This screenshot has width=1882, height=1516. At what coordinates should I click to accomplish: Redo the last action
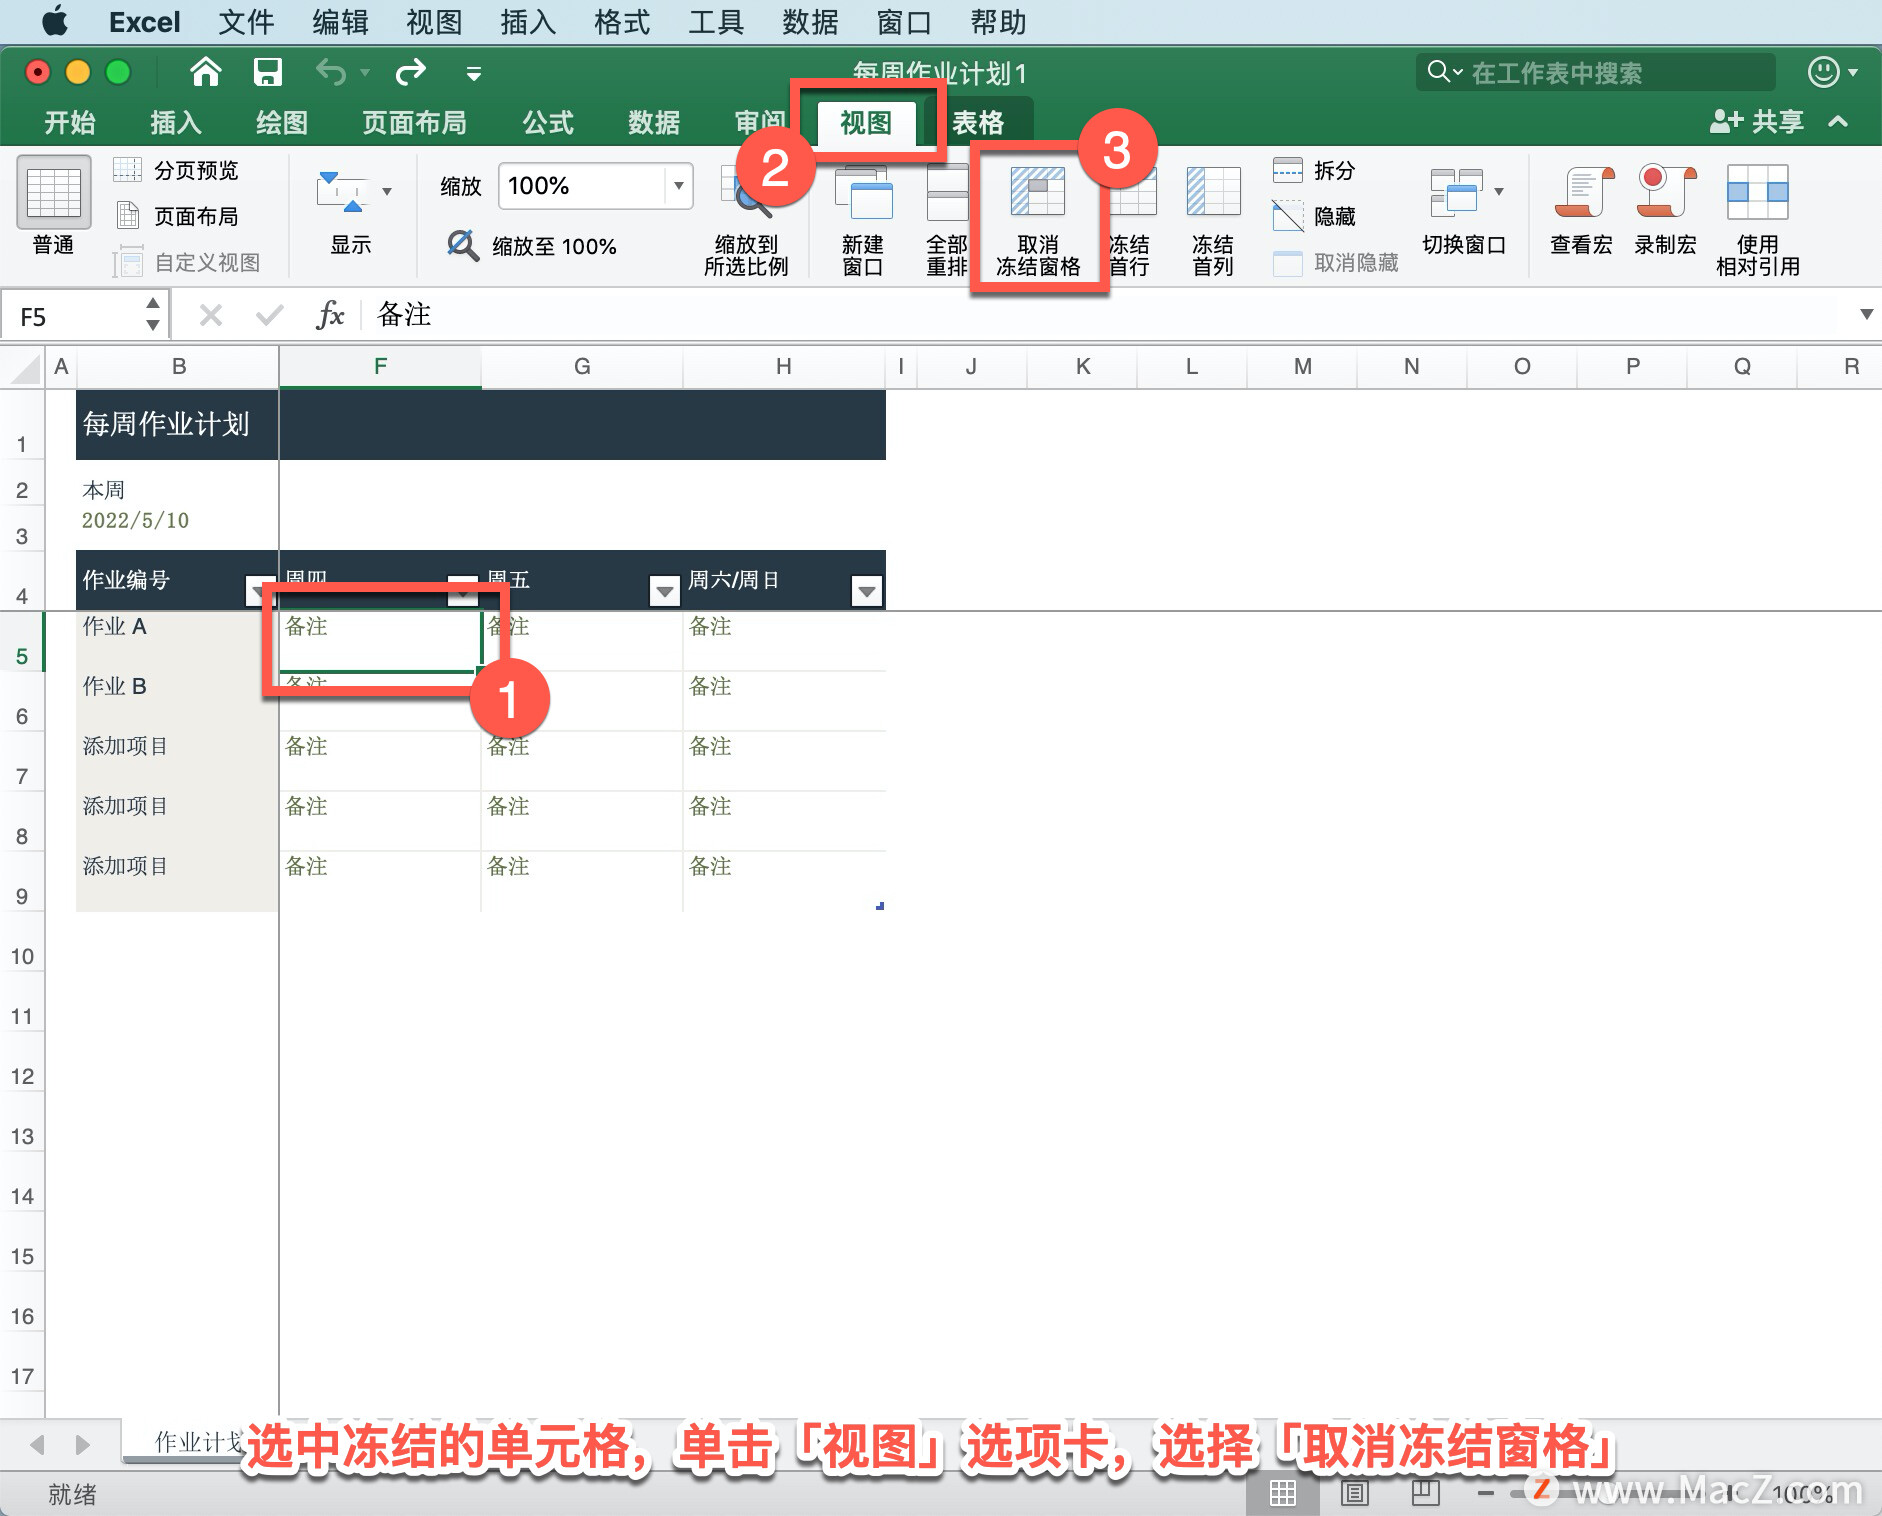411,72
